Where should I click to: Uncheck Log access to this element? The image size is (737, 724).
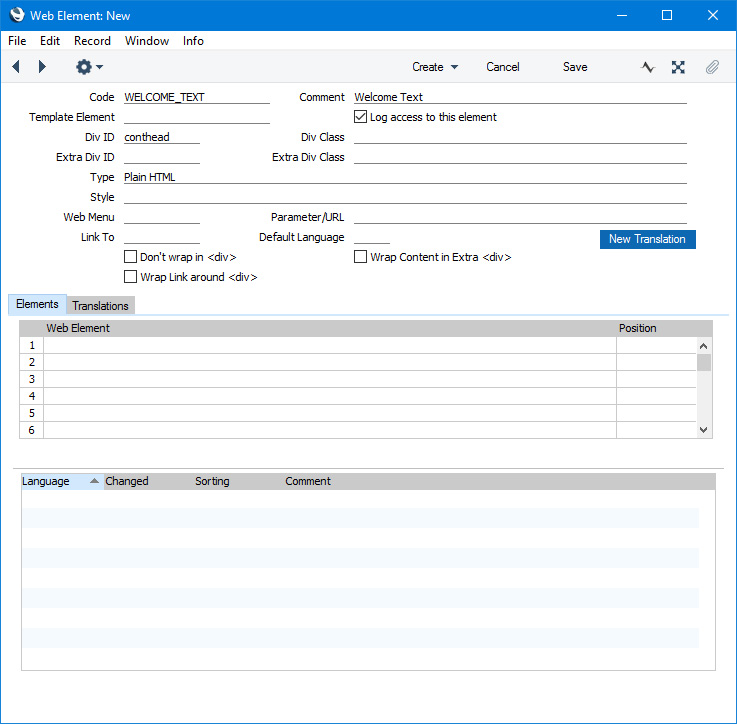click(361, 117)
